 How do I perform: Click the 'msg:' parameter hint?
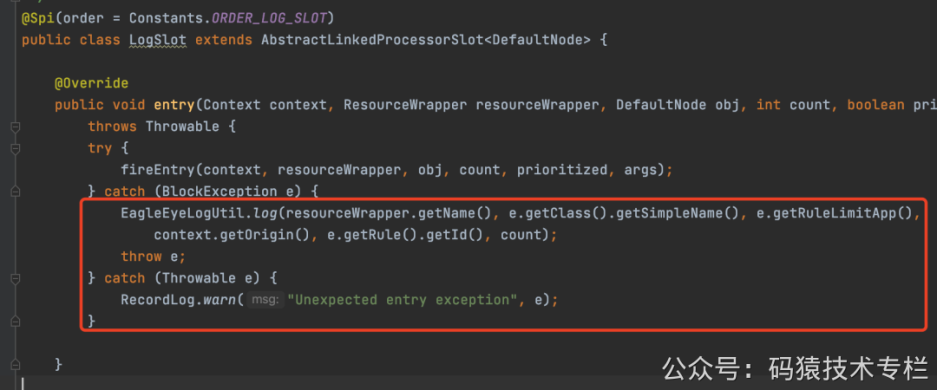(x=265, y=300)
